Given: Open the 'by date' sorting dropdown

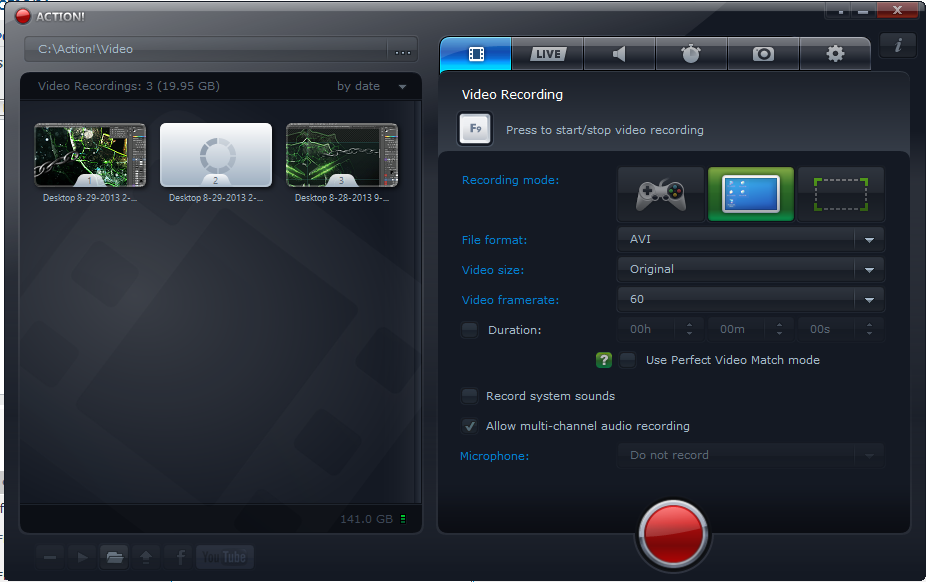Looking at the screenshot, I should [x=371, y=86].
